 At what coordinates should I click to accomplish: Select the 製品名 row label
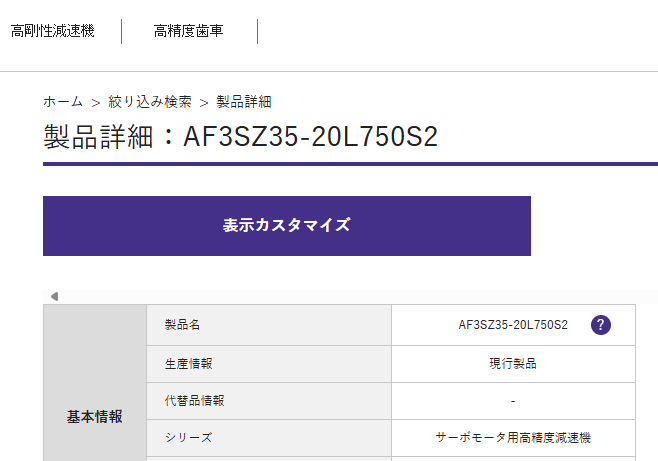[183, 325]
